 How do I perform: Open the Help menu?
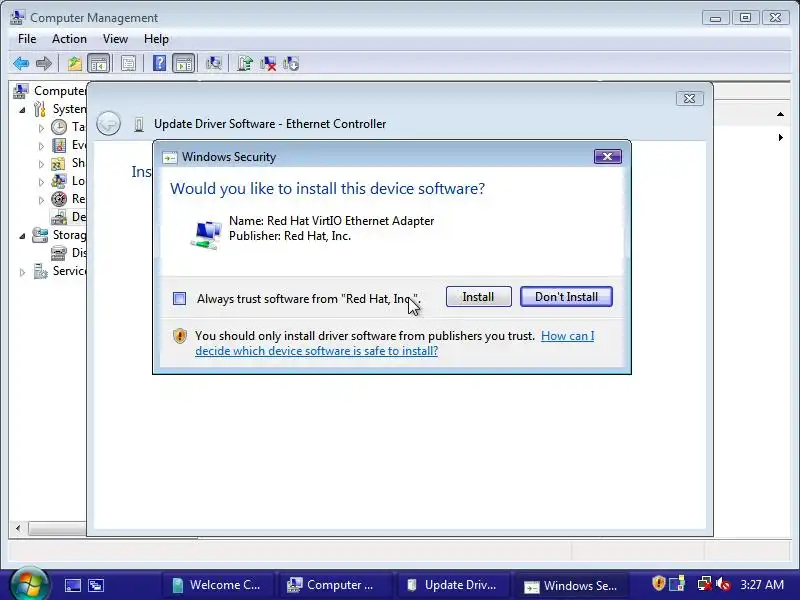pos(156,39)
